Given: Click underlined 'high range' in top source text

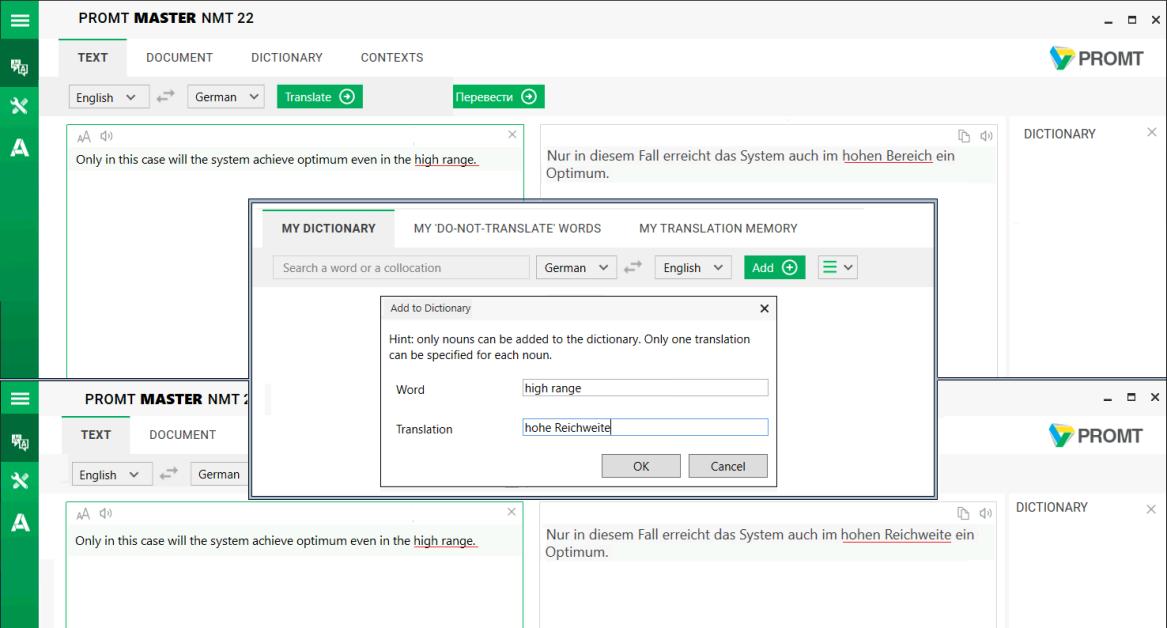Looking at the screenshot, I should pos(445,159).
